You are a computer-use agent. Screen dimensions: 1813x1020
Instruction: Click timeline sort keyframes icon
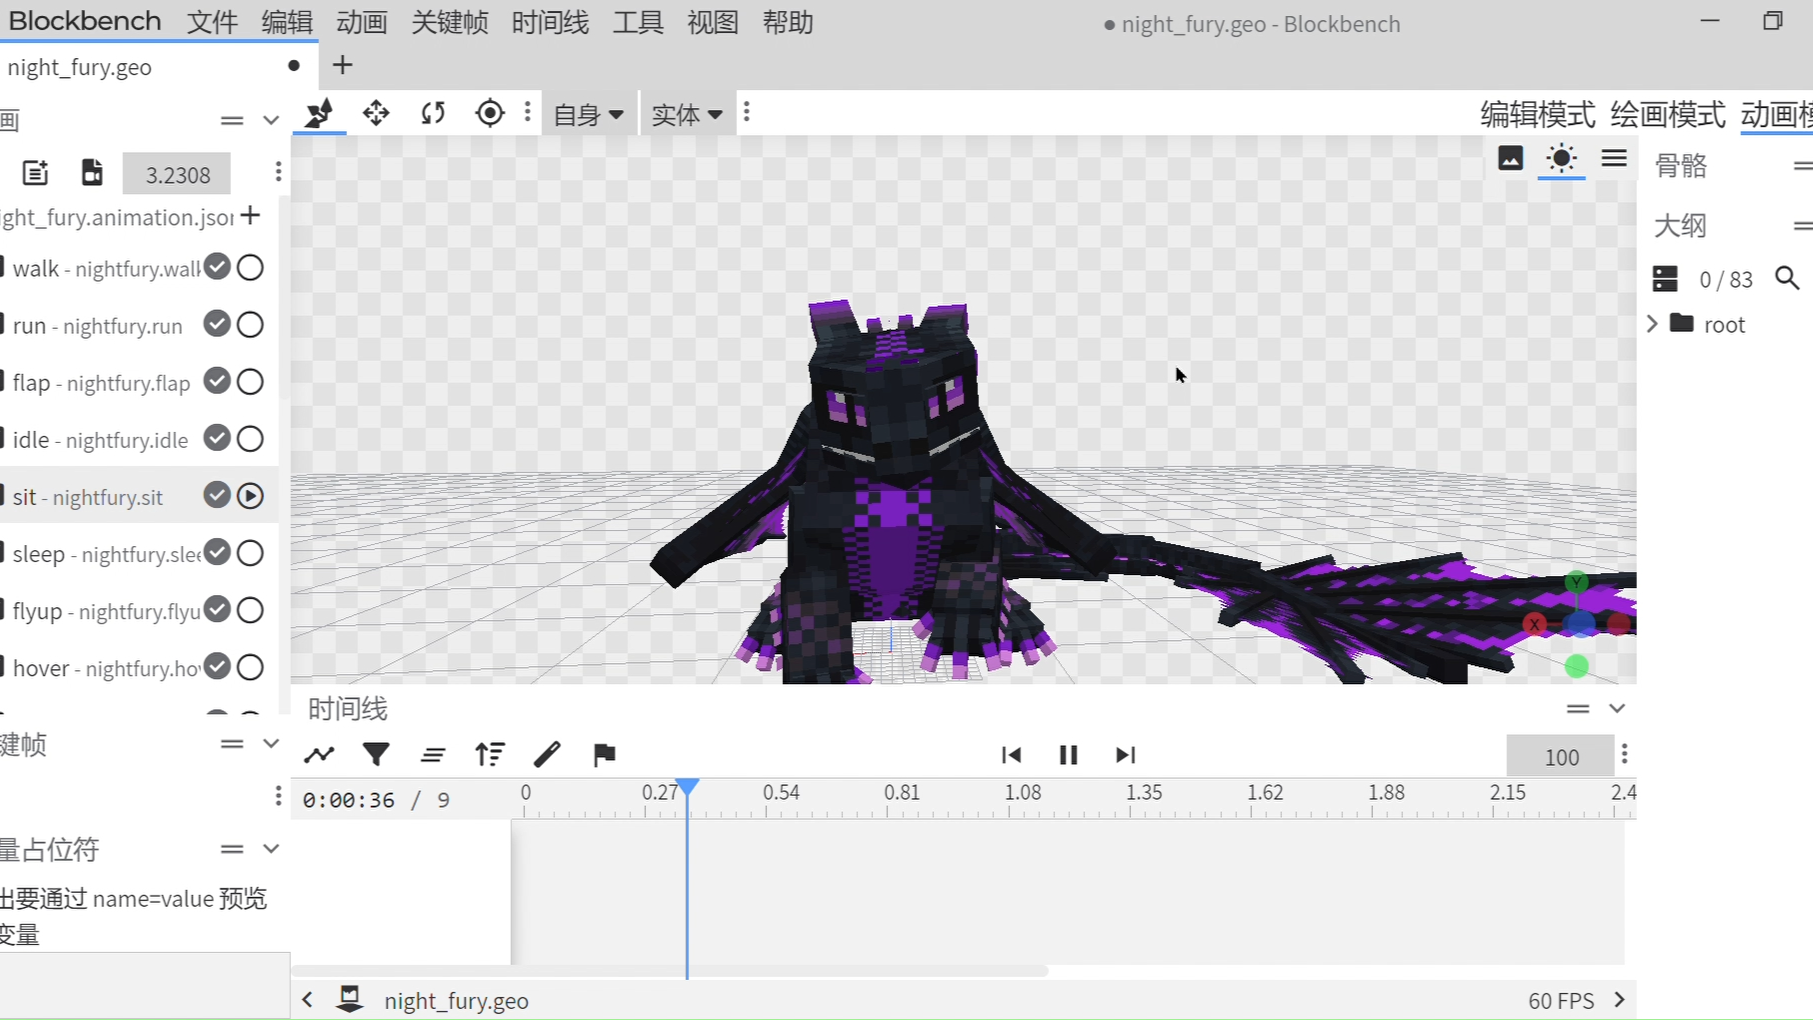(490, 755)
